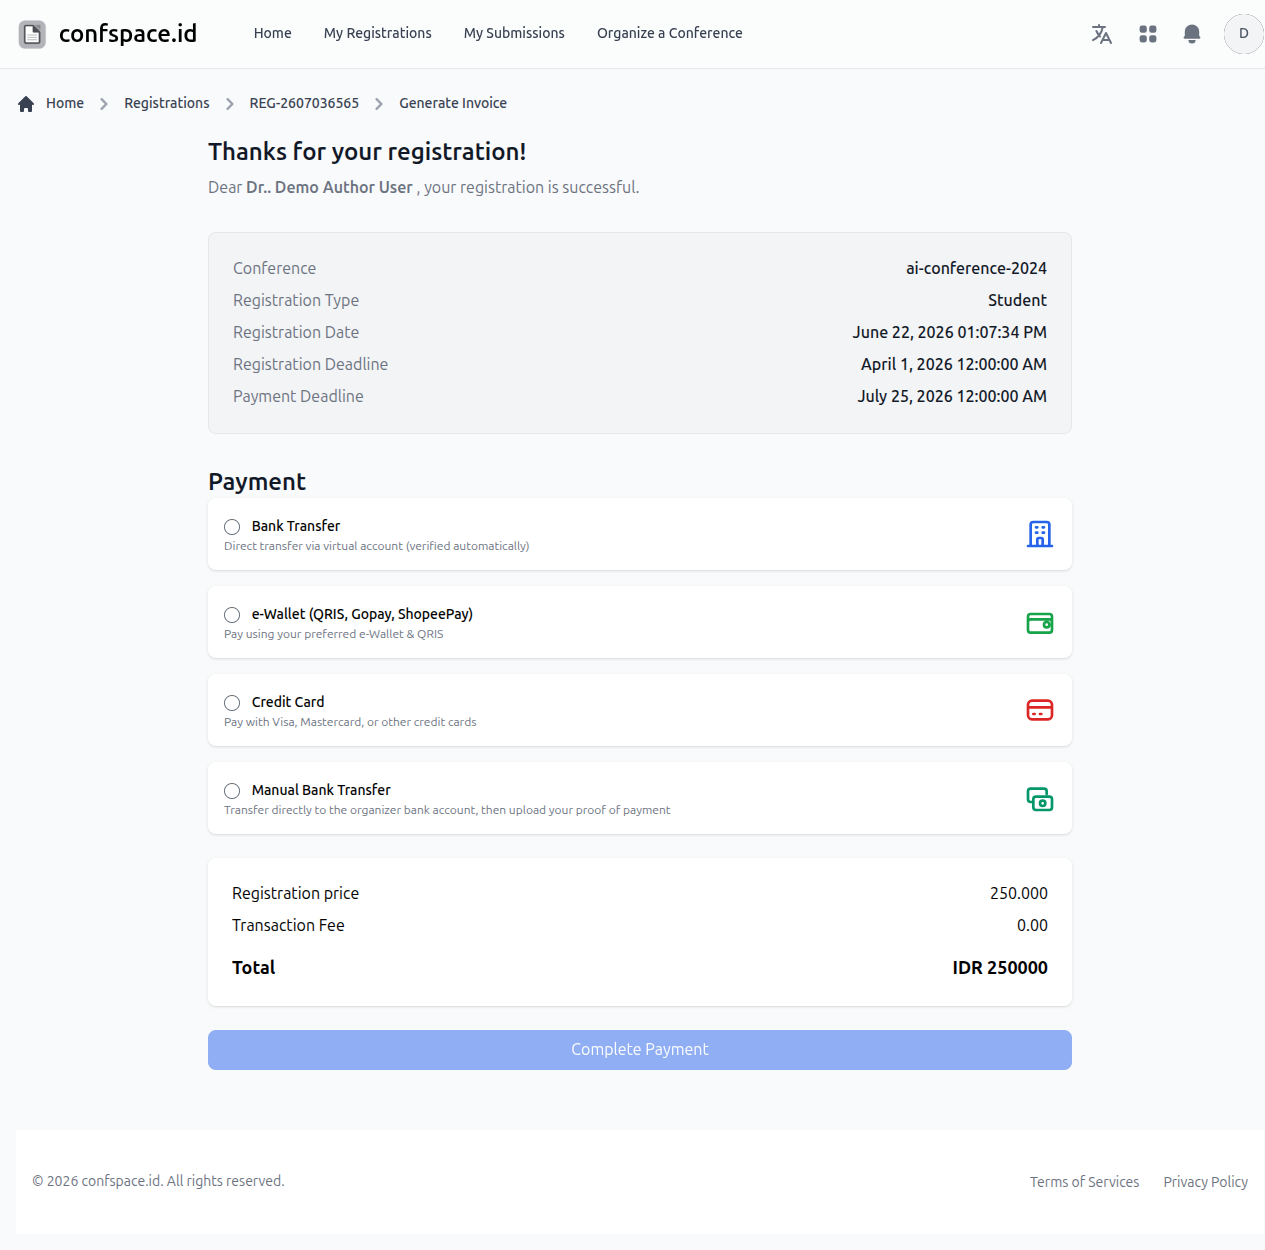
Task: Click the confspace.id brand name
Action: [x=128, y=34]
